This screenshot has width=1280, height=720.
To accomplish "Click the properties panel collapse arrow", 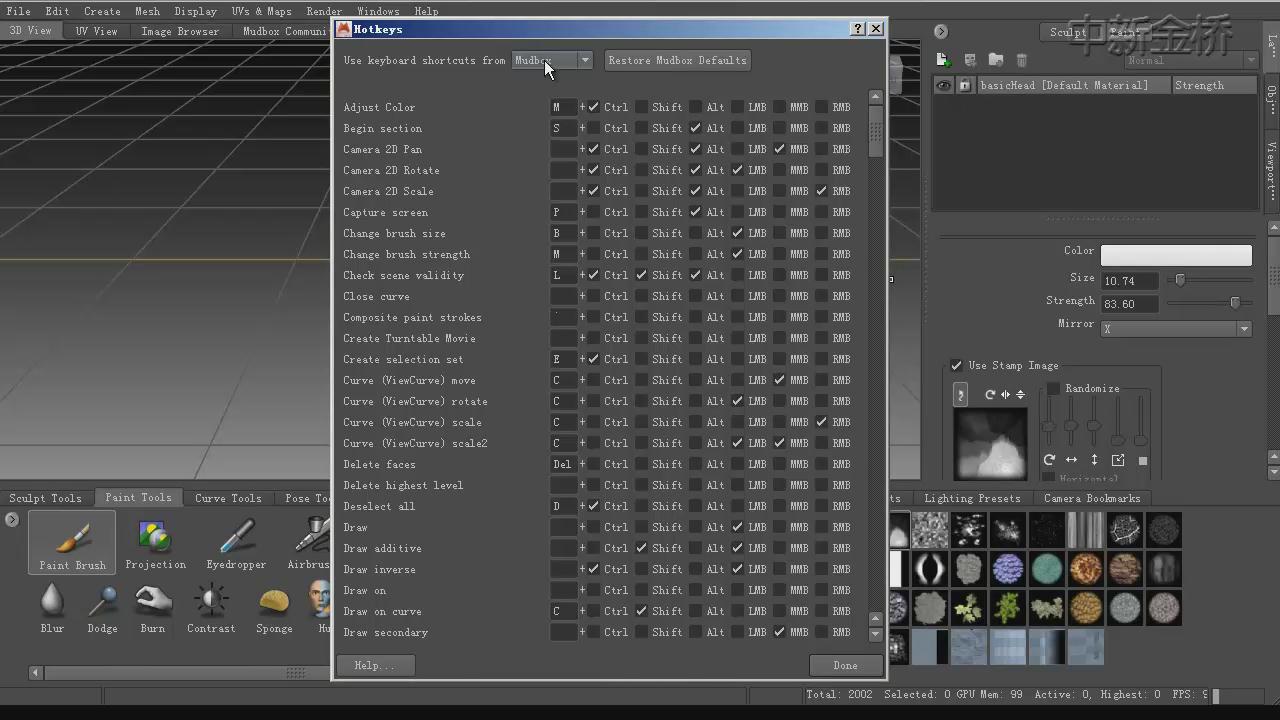I will [941, 32].
